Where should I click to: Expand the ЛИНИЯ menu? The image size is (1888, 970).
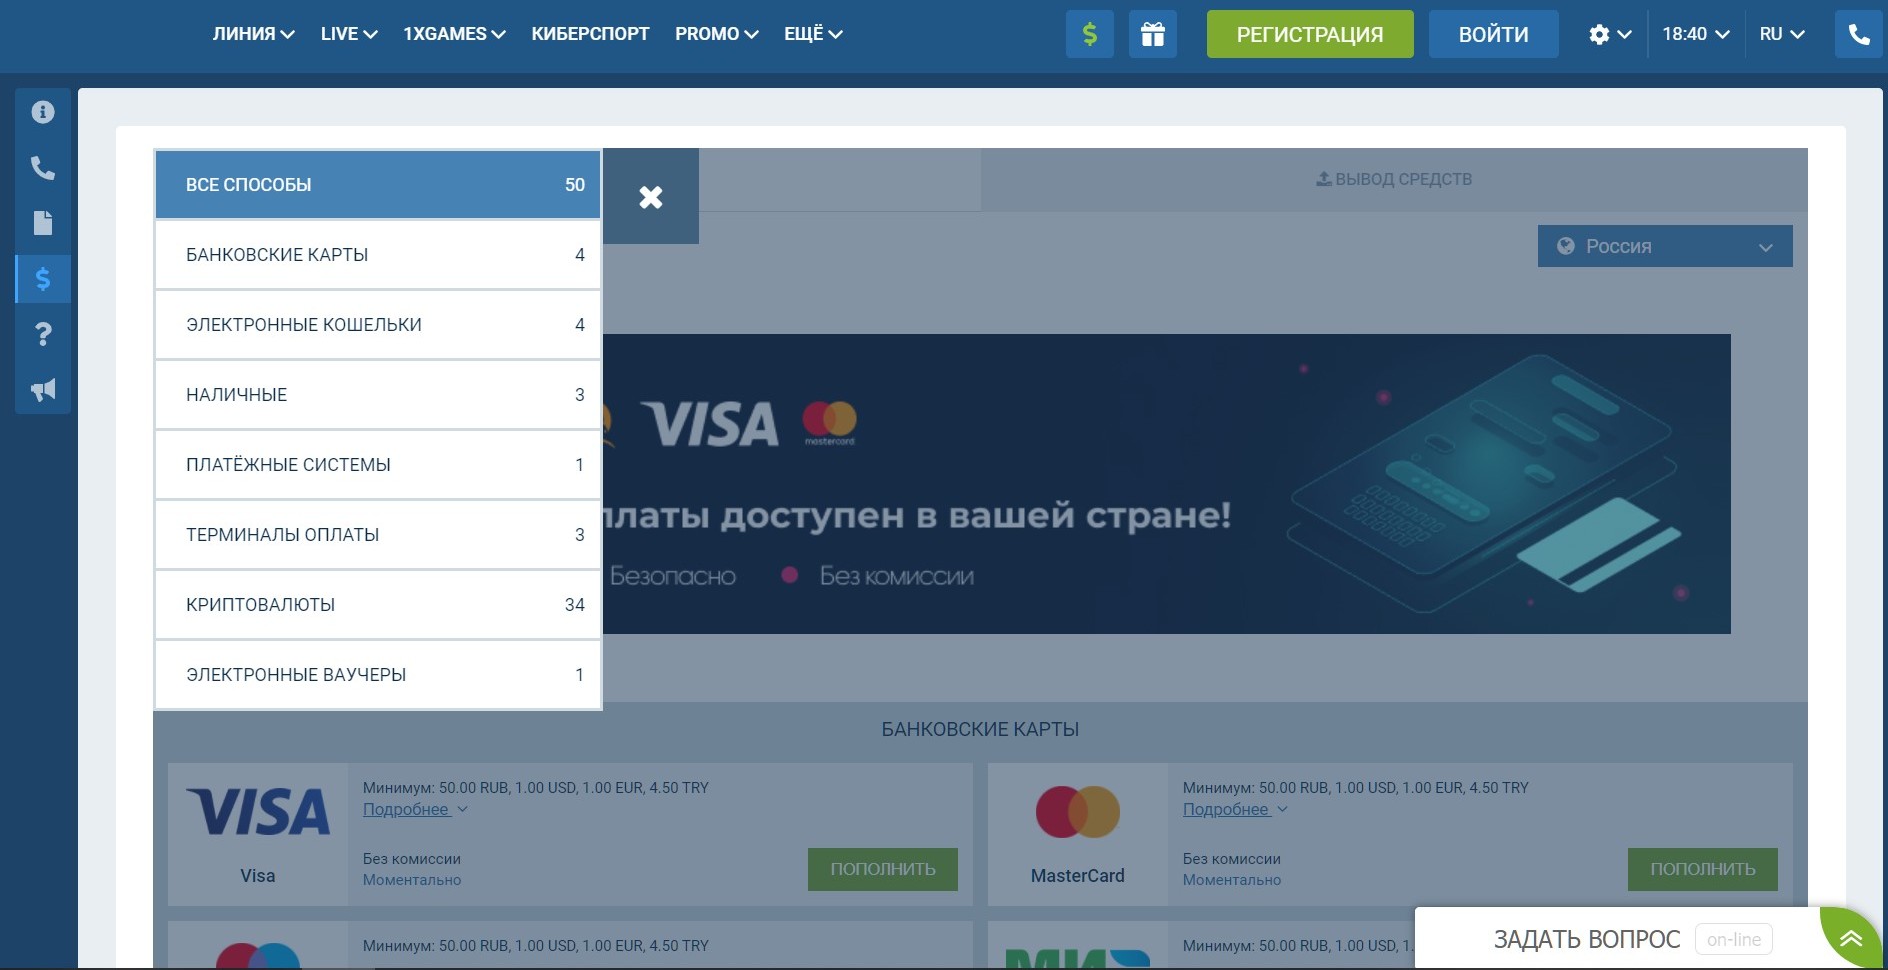pos(254,34)
